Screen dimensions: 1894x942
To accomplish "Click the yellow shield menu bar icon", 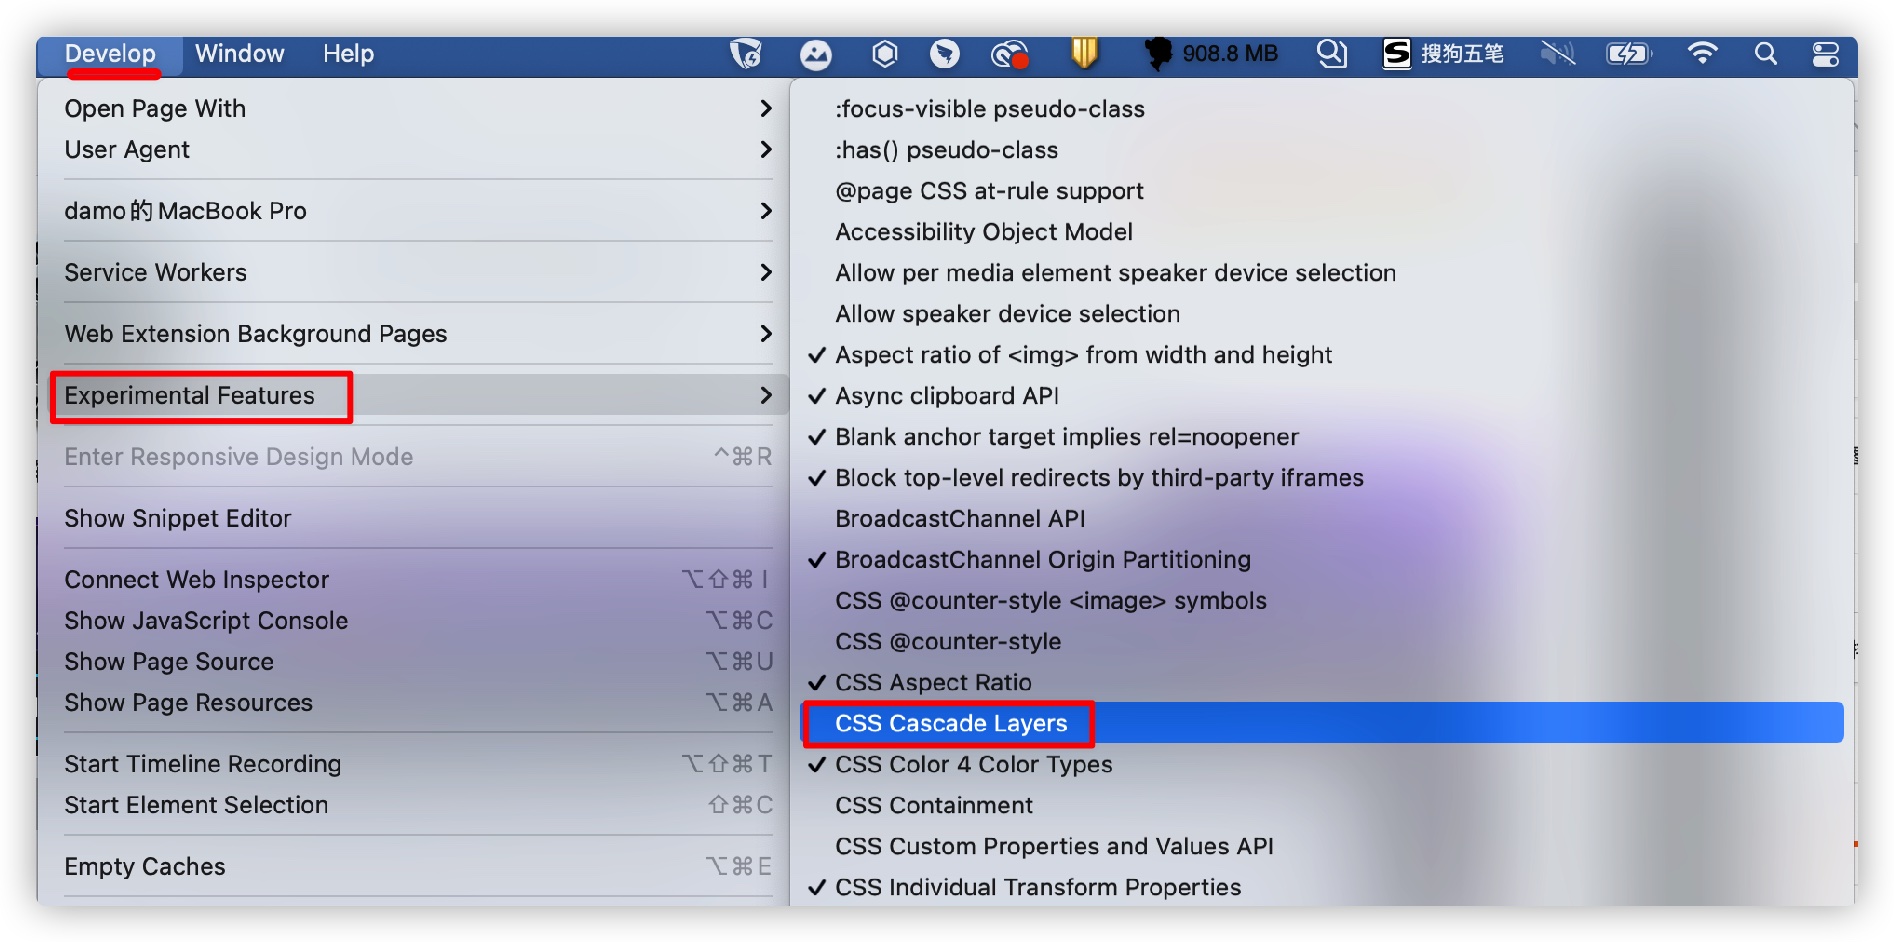I will pos(1084,53).
